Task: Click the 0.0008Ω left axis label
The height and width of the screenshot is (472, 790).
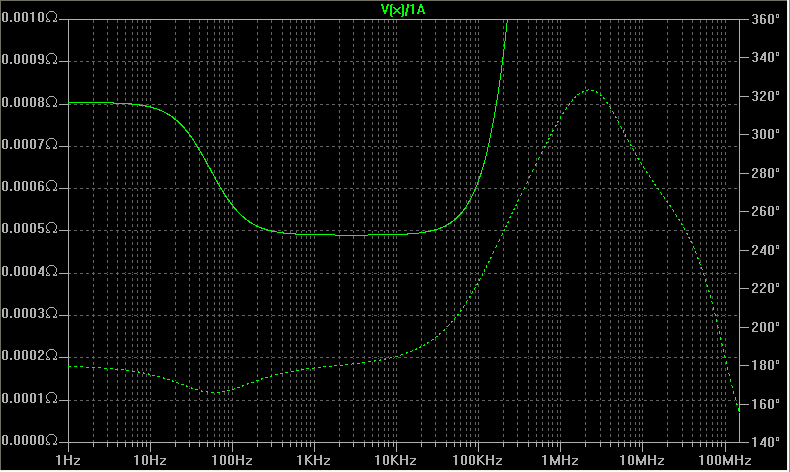Action: pyautogui.click(x=30, y=102)
